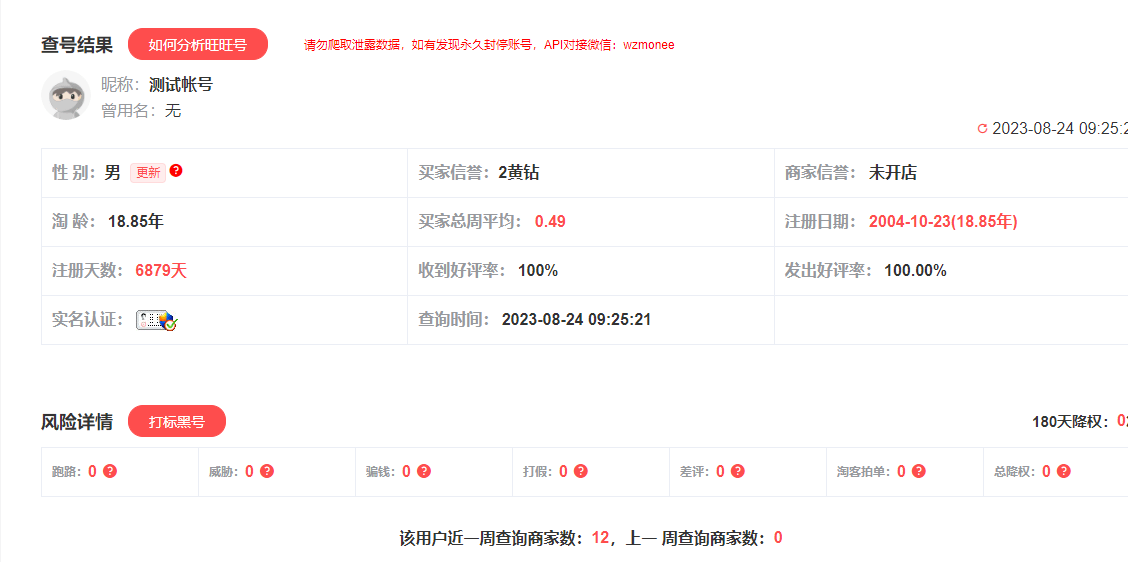Open the help icon for 威胁

point(267,471)
